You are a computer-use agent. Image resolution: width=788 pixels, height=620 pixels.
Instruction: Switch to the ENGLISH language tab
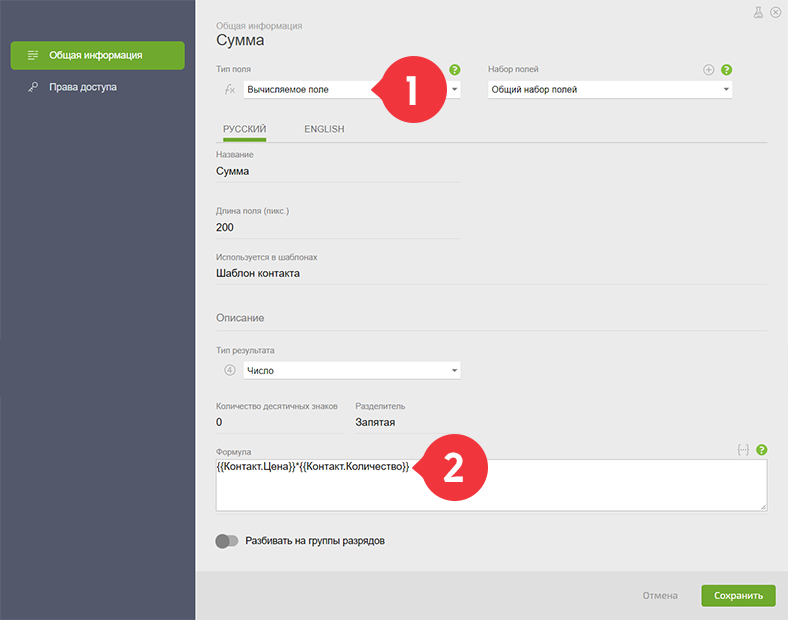(324, 129)
